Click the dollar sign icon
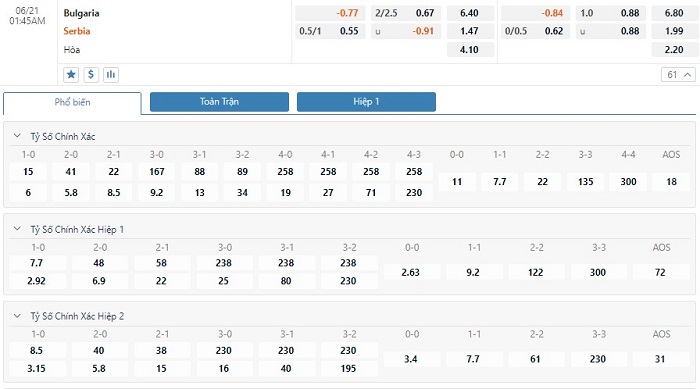This screenshot has width=700, height=389. 91,75
